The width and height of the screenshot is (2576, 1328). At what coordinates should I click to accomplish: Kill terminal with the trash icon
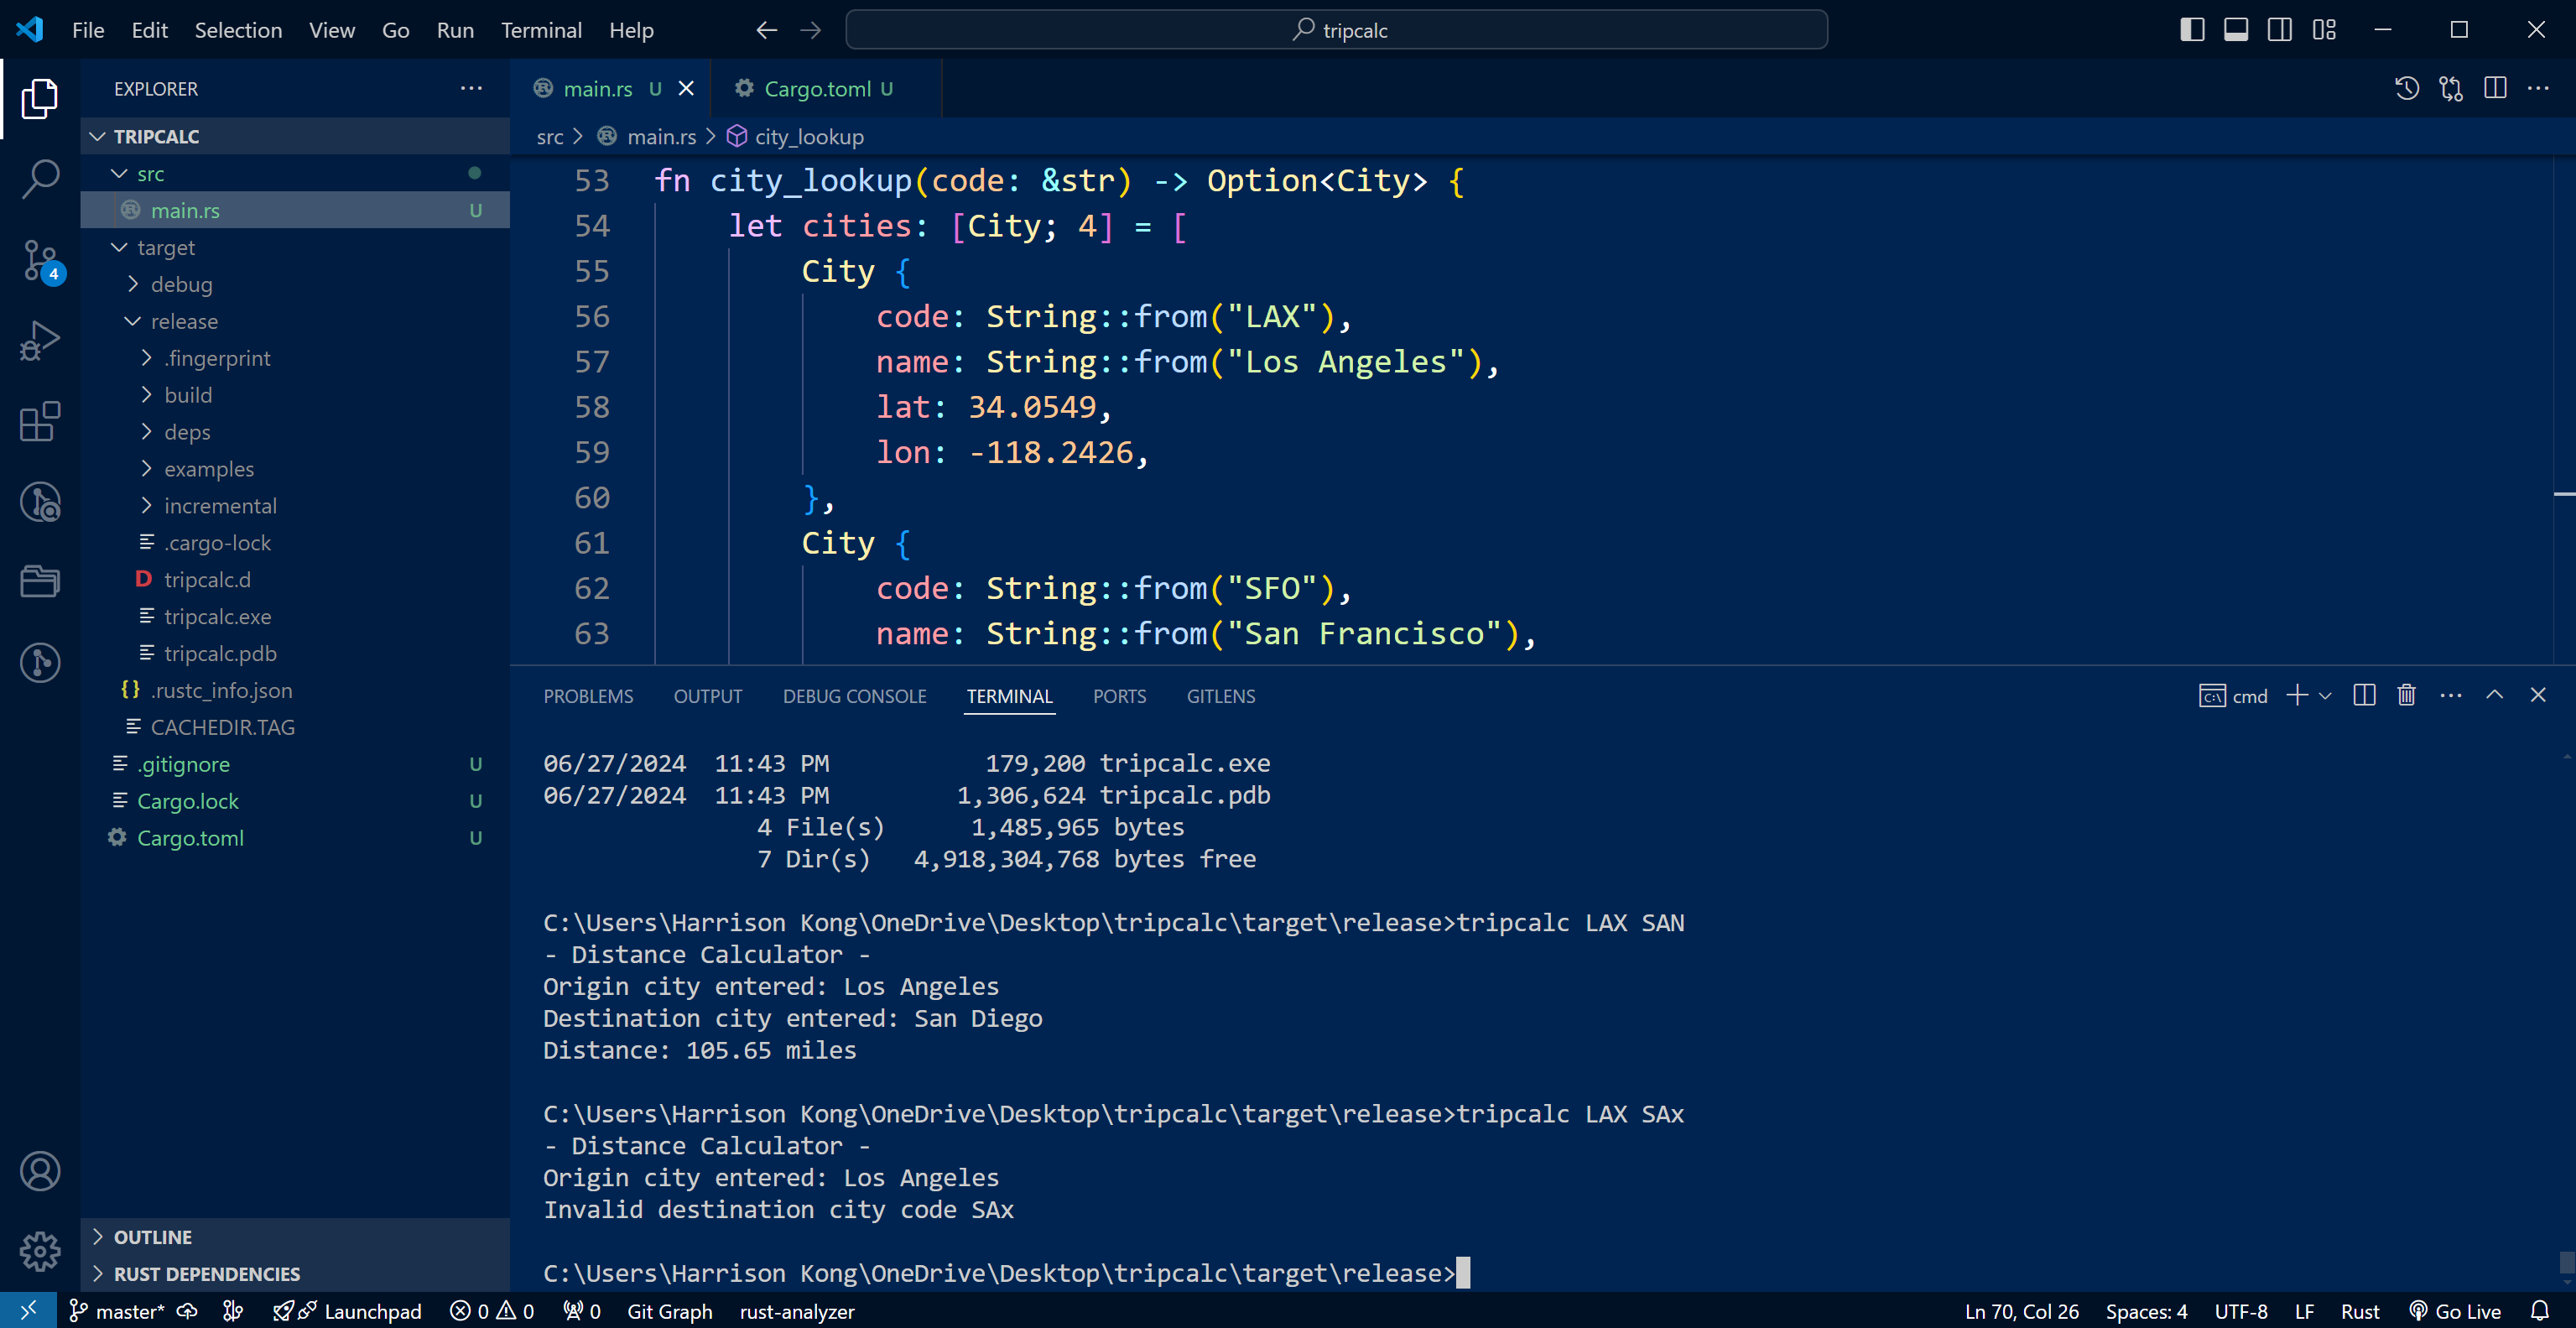2406,695
